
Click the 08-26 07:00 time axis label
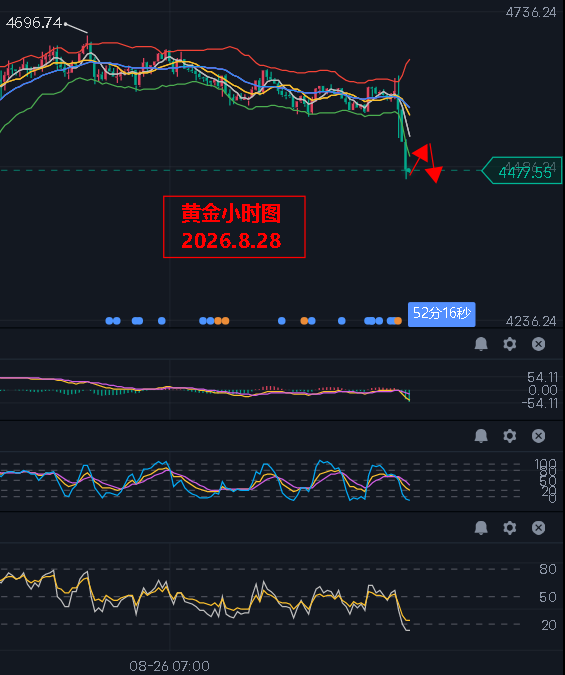(169, 666)
